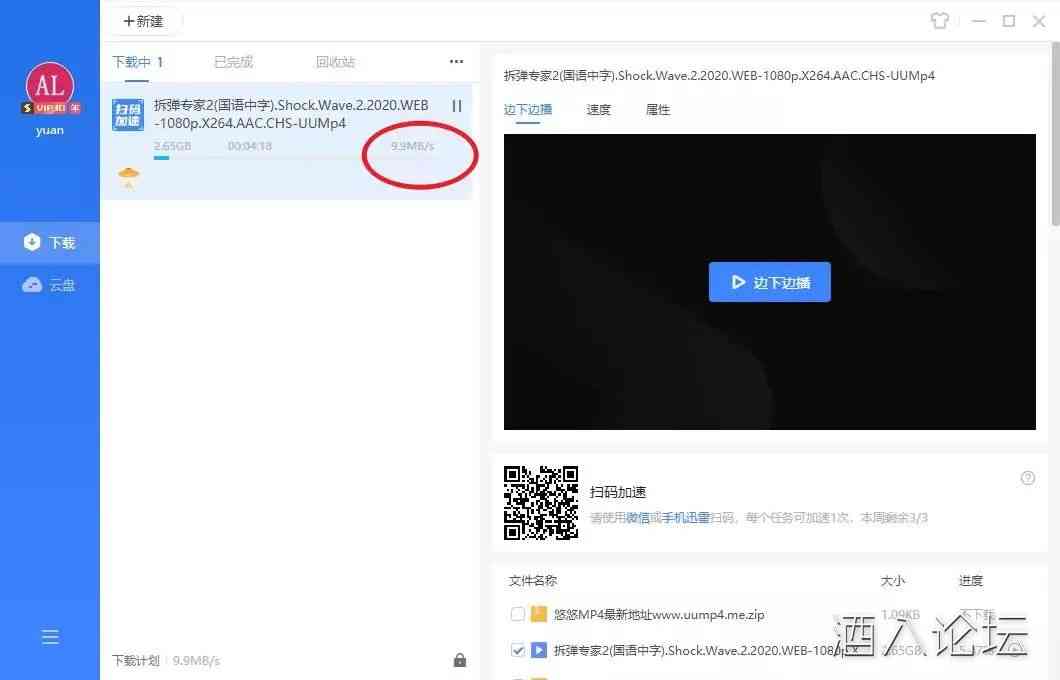The height and width of the screenshot is (680, 1060).
Task: Click the help question mark icon
Action: (1028, 478)
